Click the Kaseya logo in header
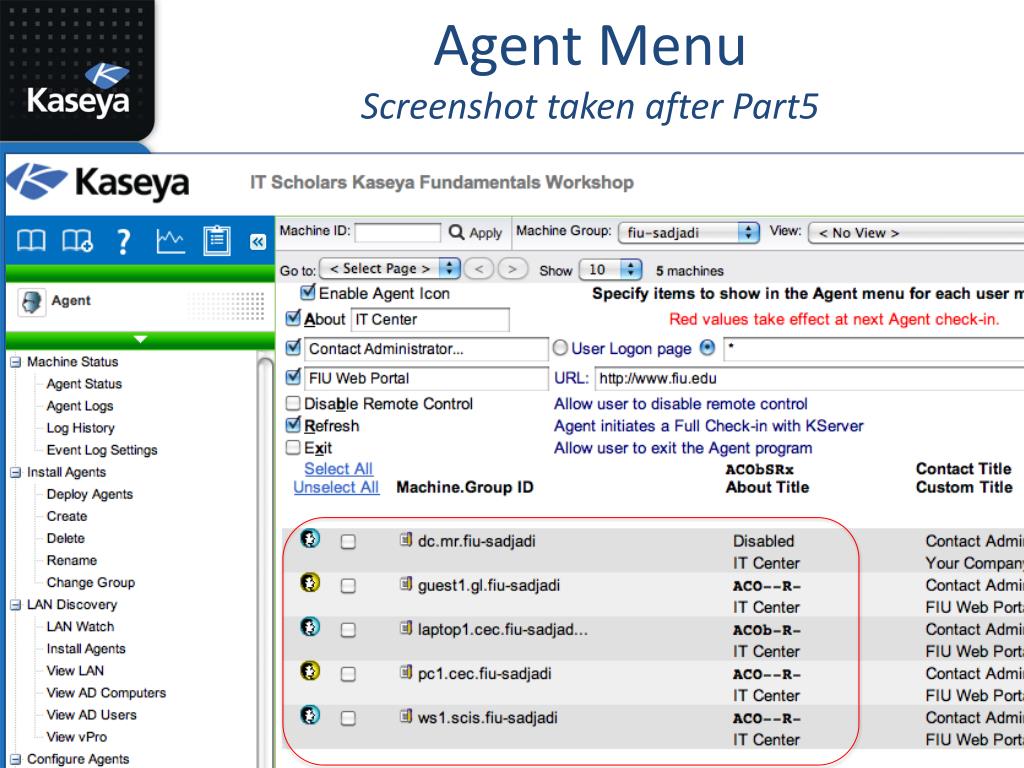This screenshot has height=768, width=1024. tap(98, 182)
